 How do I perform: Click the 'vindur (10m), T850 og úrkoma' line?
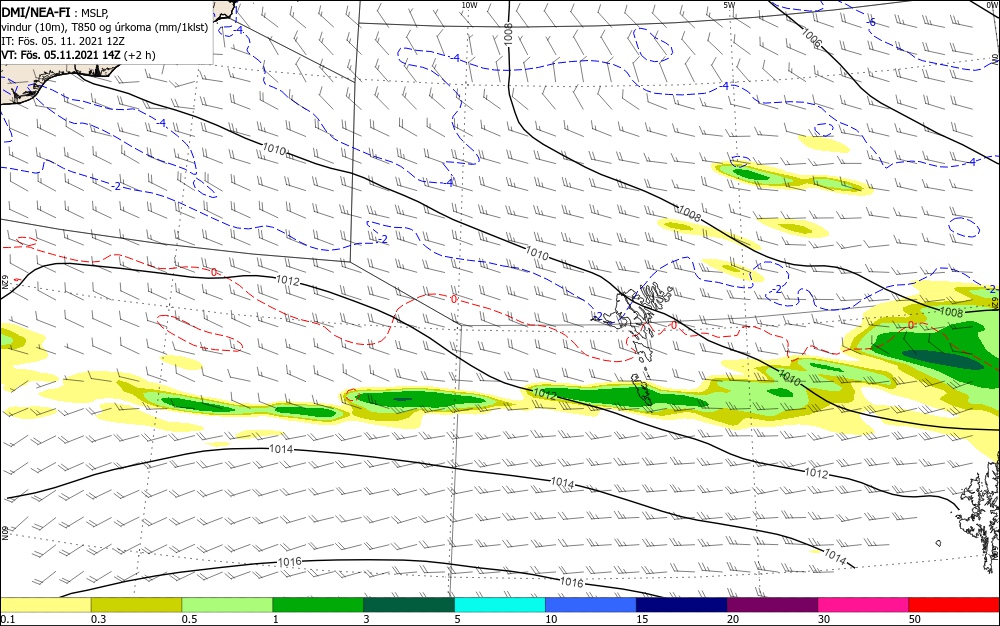click(x=105, y=27)
